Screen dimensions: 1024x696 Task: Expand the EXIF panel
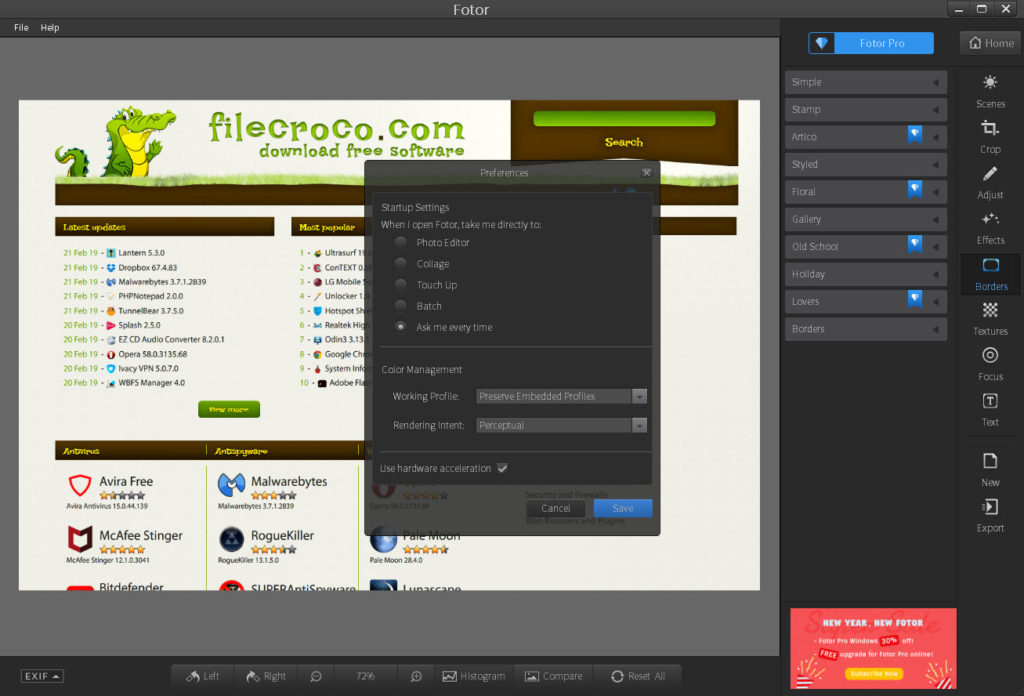point(42,676)
